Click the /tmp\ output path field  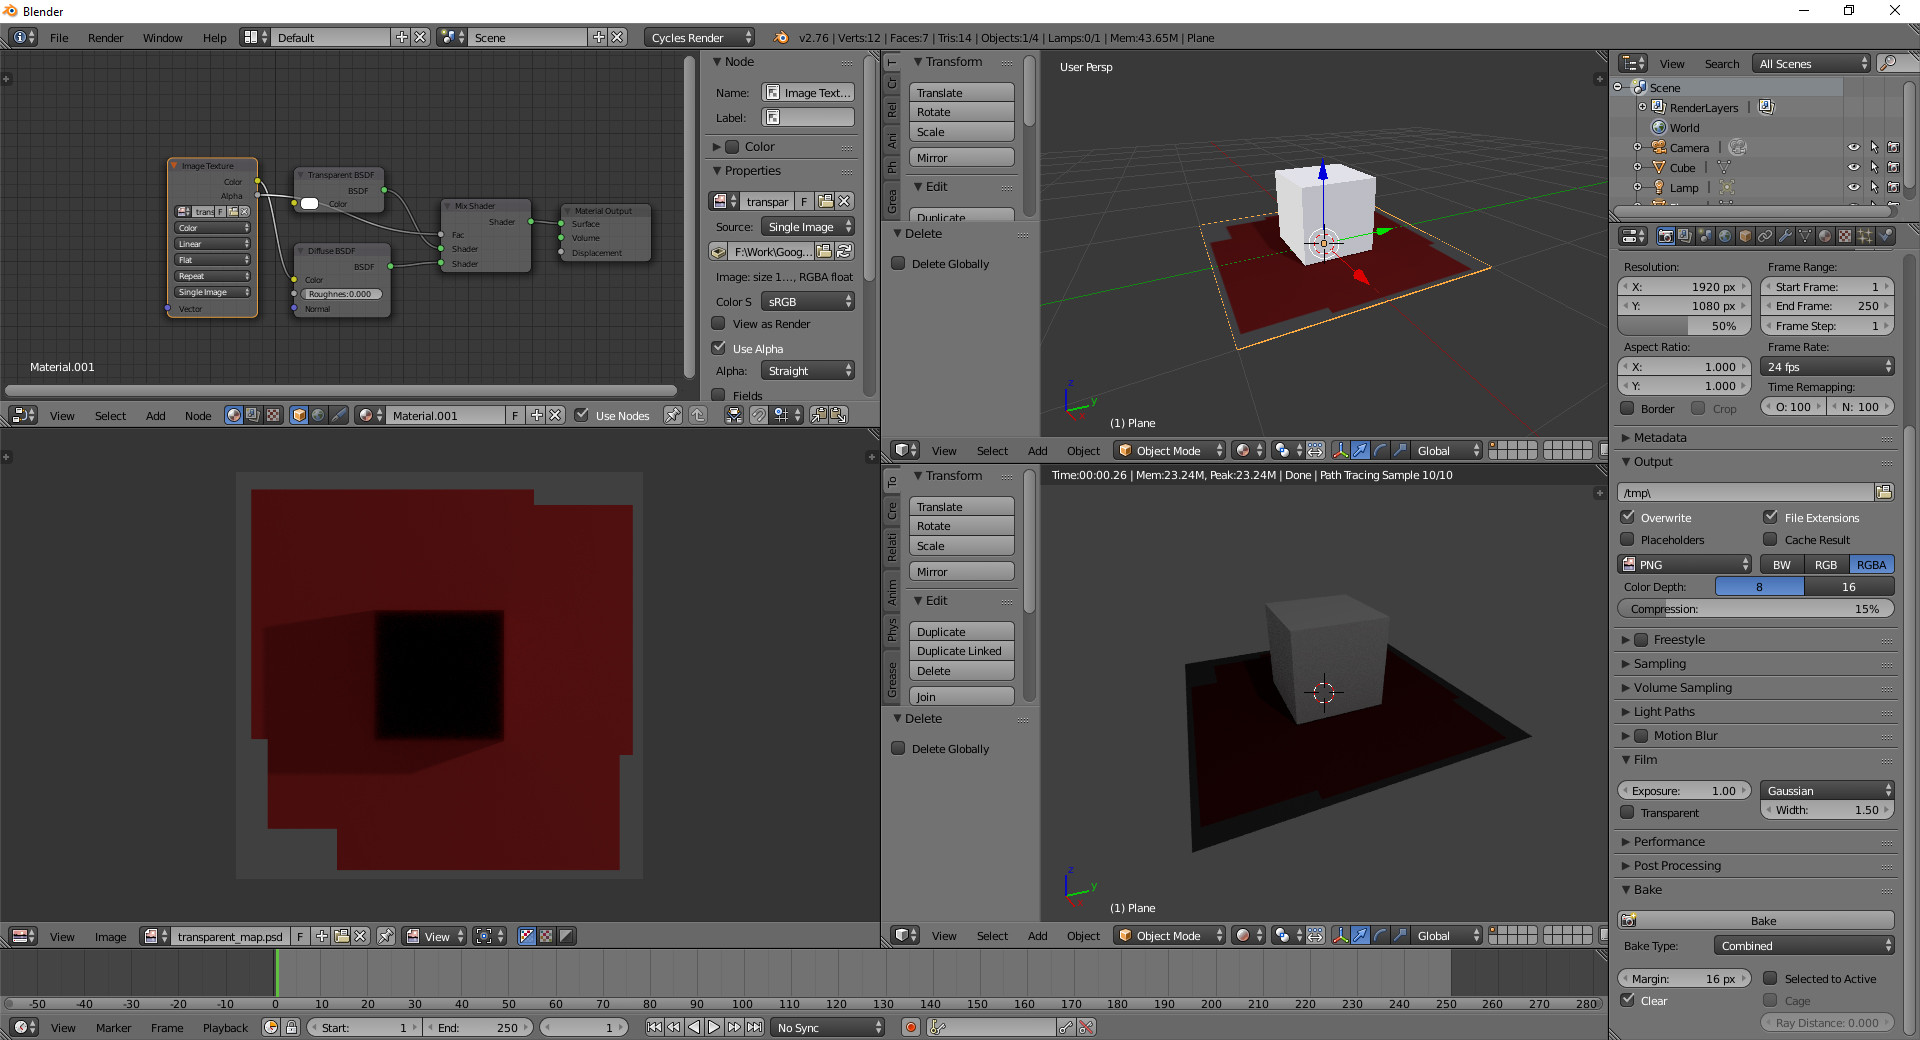(x=1746, y=493)
